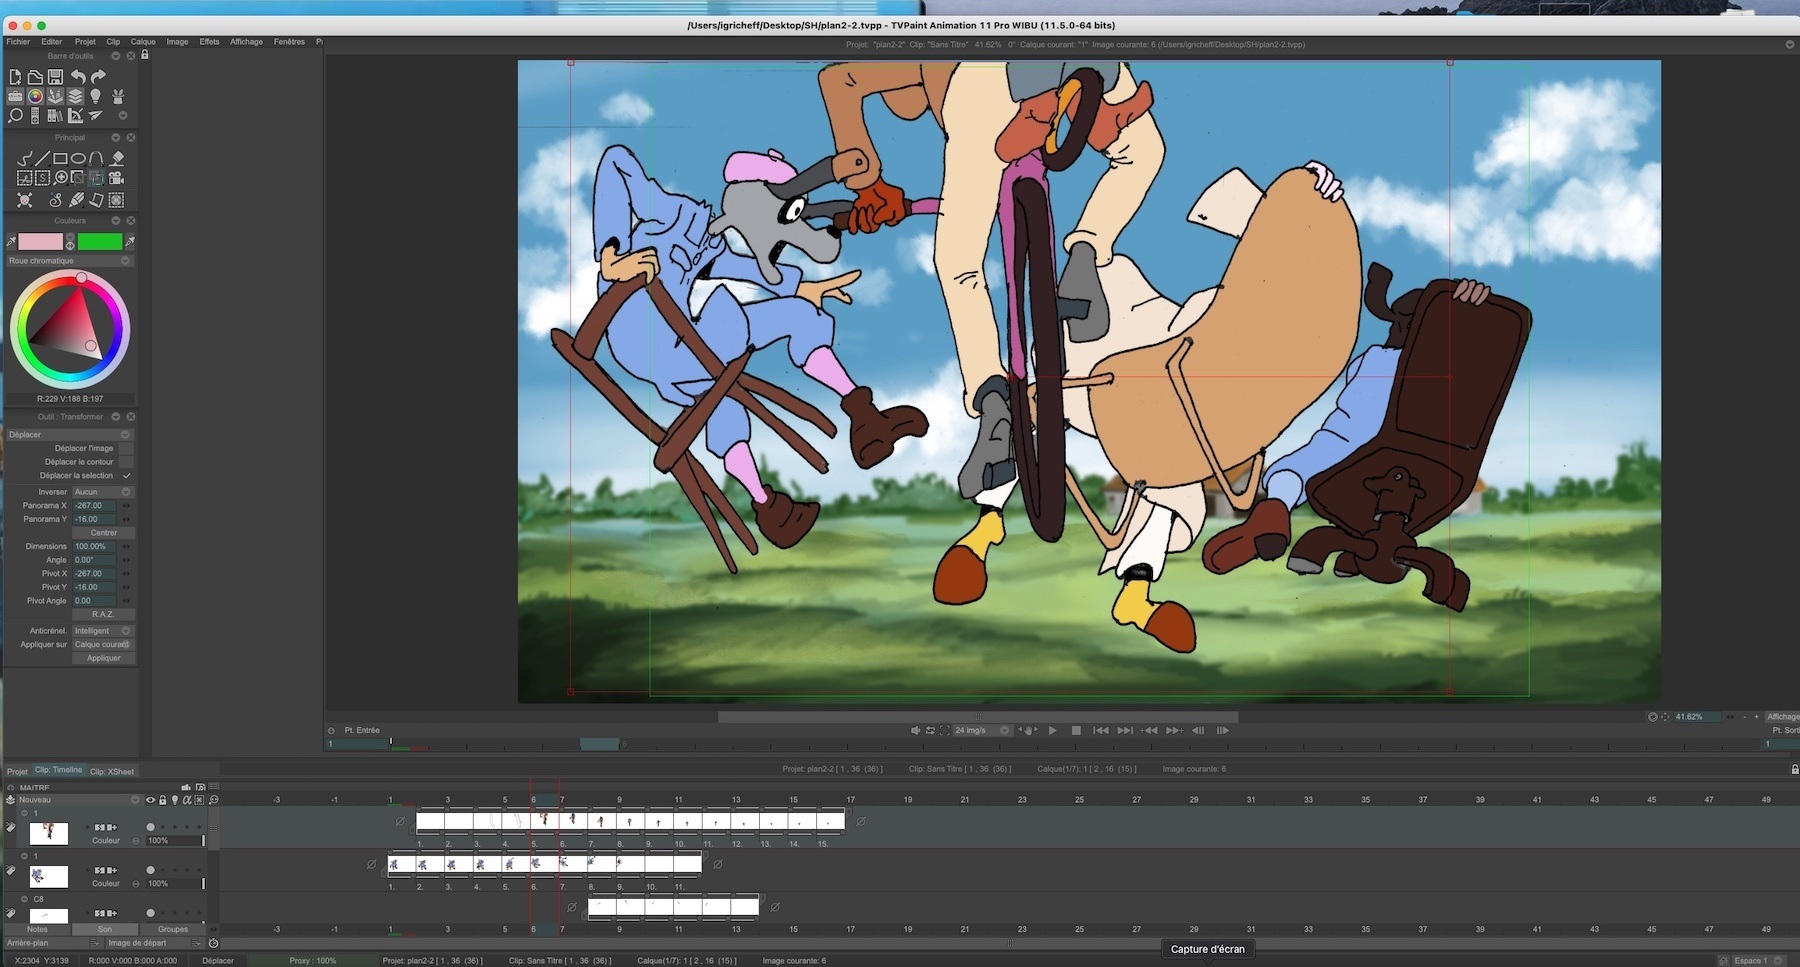Select the camera tool in Principal panel
Image resolution: width=1800 pixels, height=967 pixels.
pyautogui.click(x=117, y=178)
